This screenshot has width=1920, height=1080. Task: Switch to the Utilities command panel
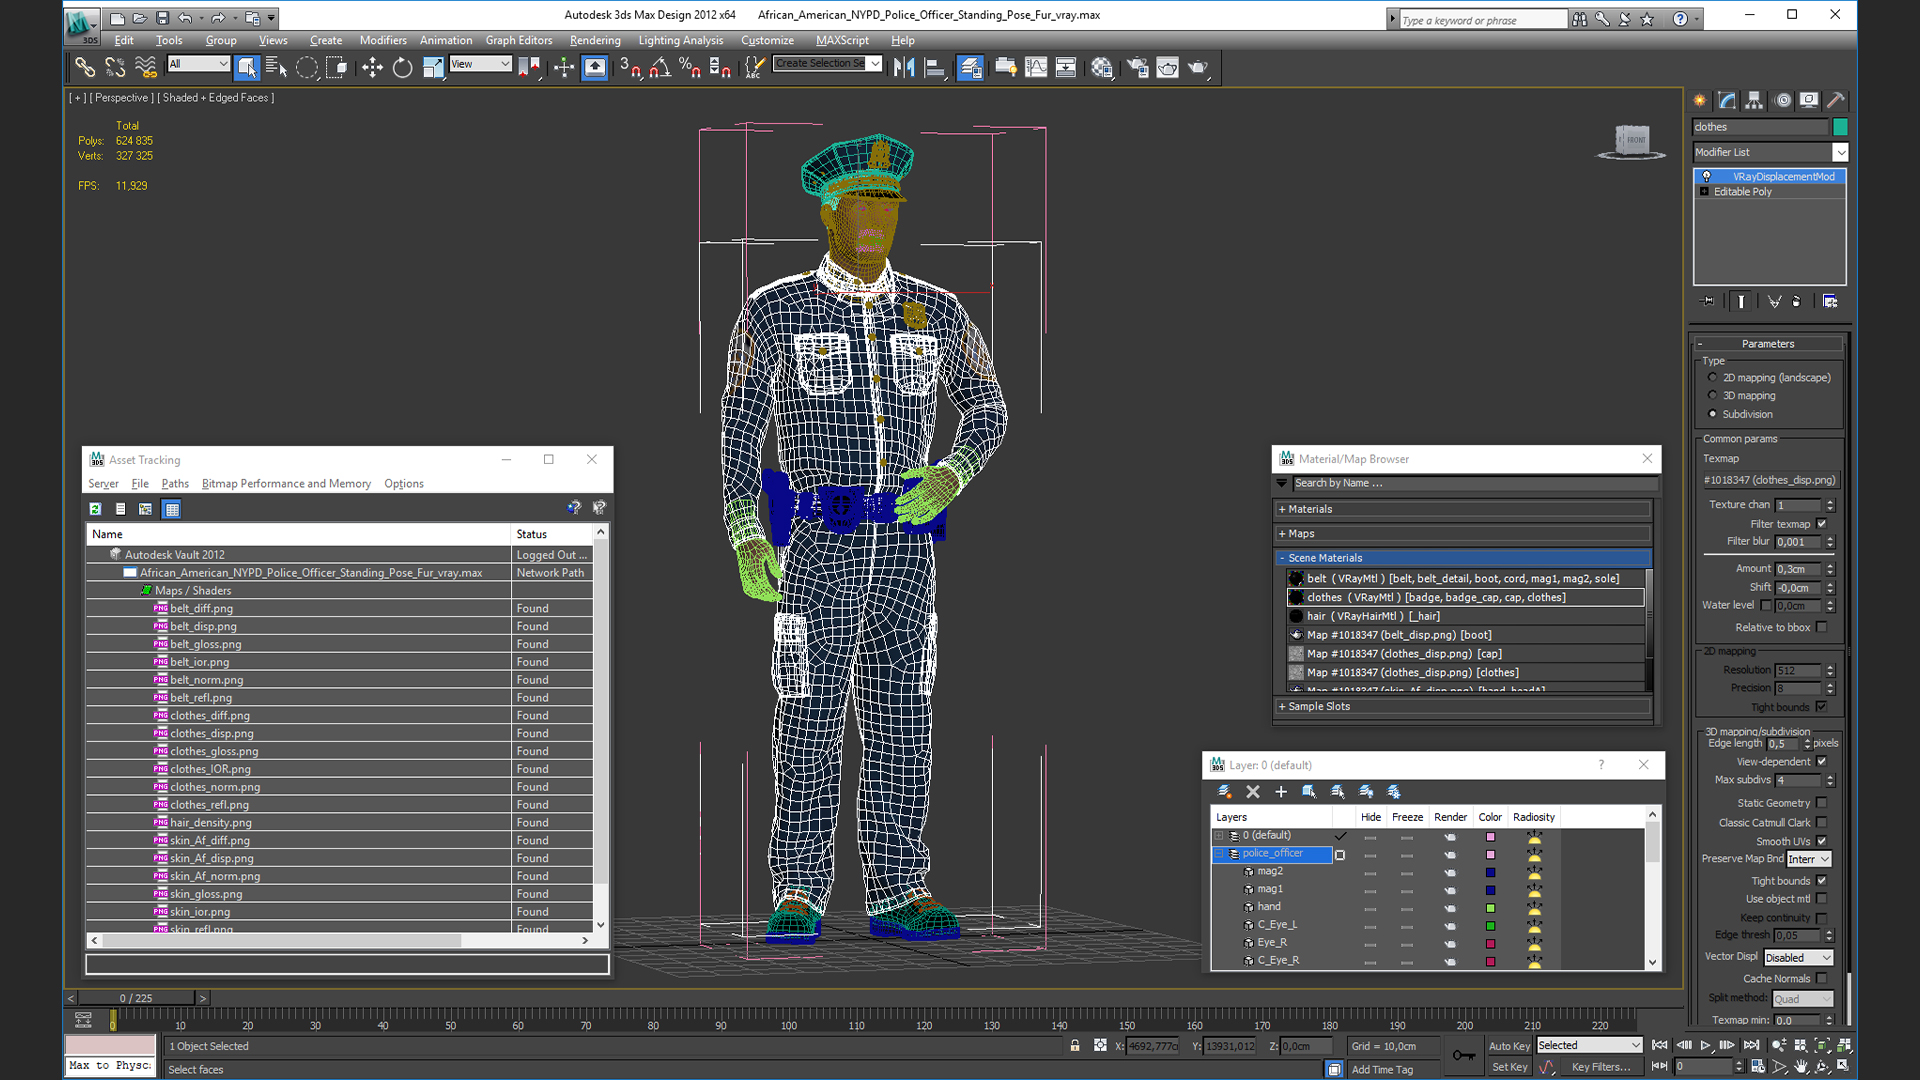[1836, 100]
